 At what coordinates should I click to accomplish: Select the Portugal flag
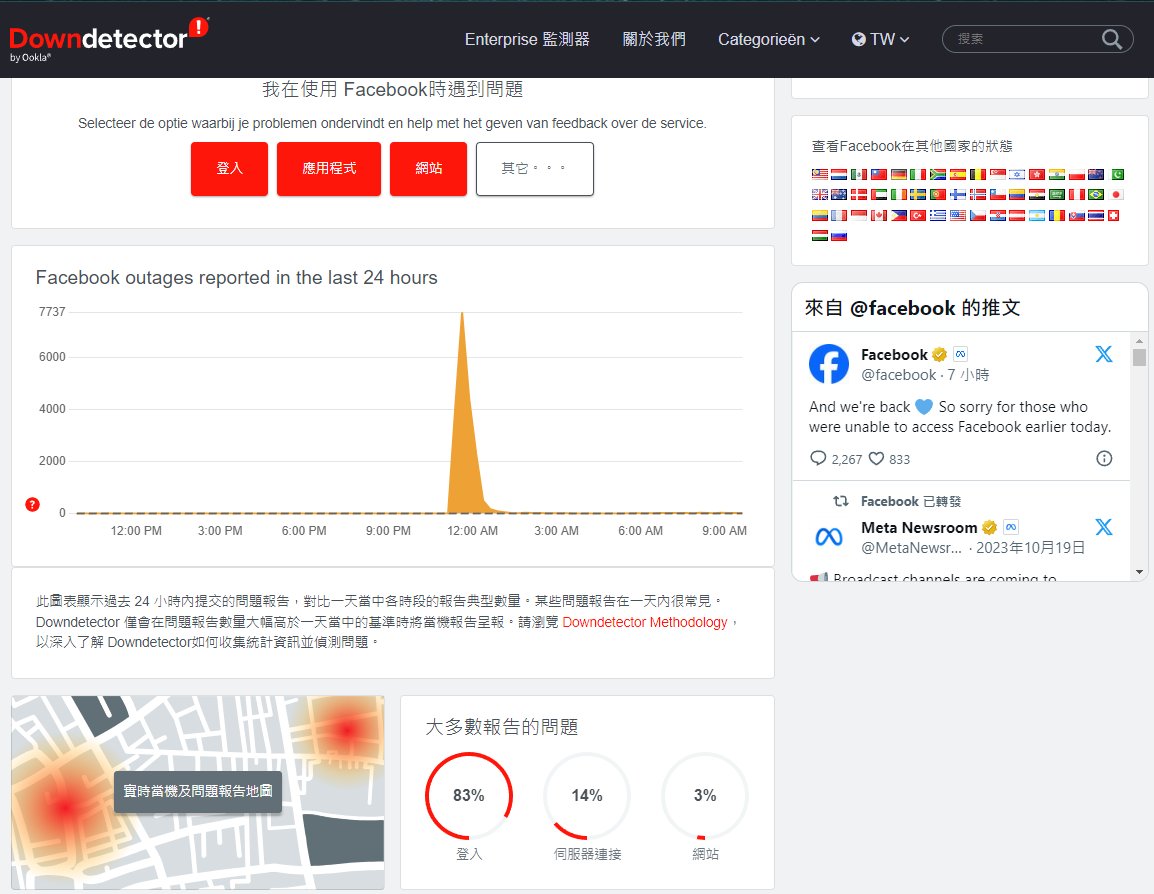click(x=938, y=194)
